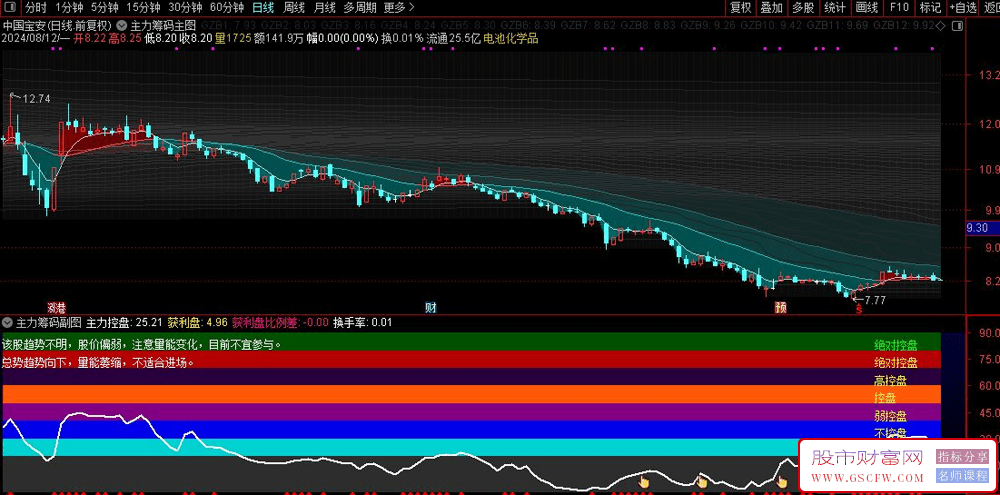Open 多周期 multi-period view
The image size is (1000, 495).
pyautogui.click(x=360, y=8)
